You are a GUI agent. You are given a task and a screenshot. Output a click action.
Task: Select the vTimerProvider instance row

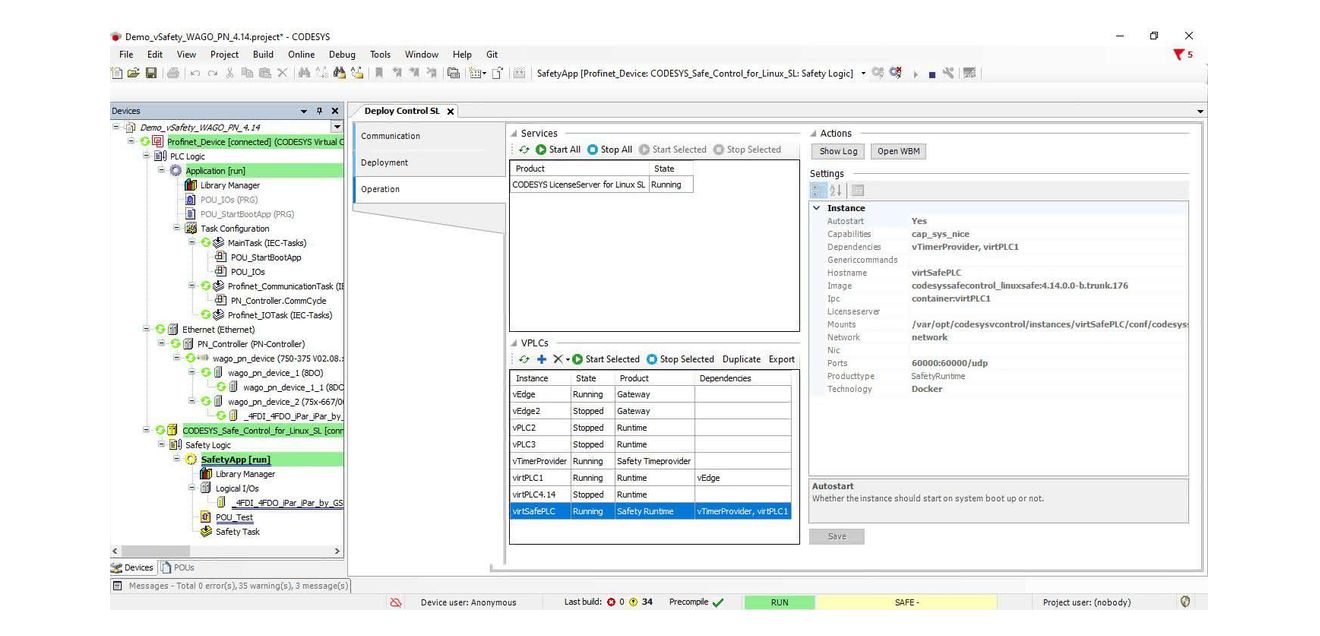tap(651, 461)
